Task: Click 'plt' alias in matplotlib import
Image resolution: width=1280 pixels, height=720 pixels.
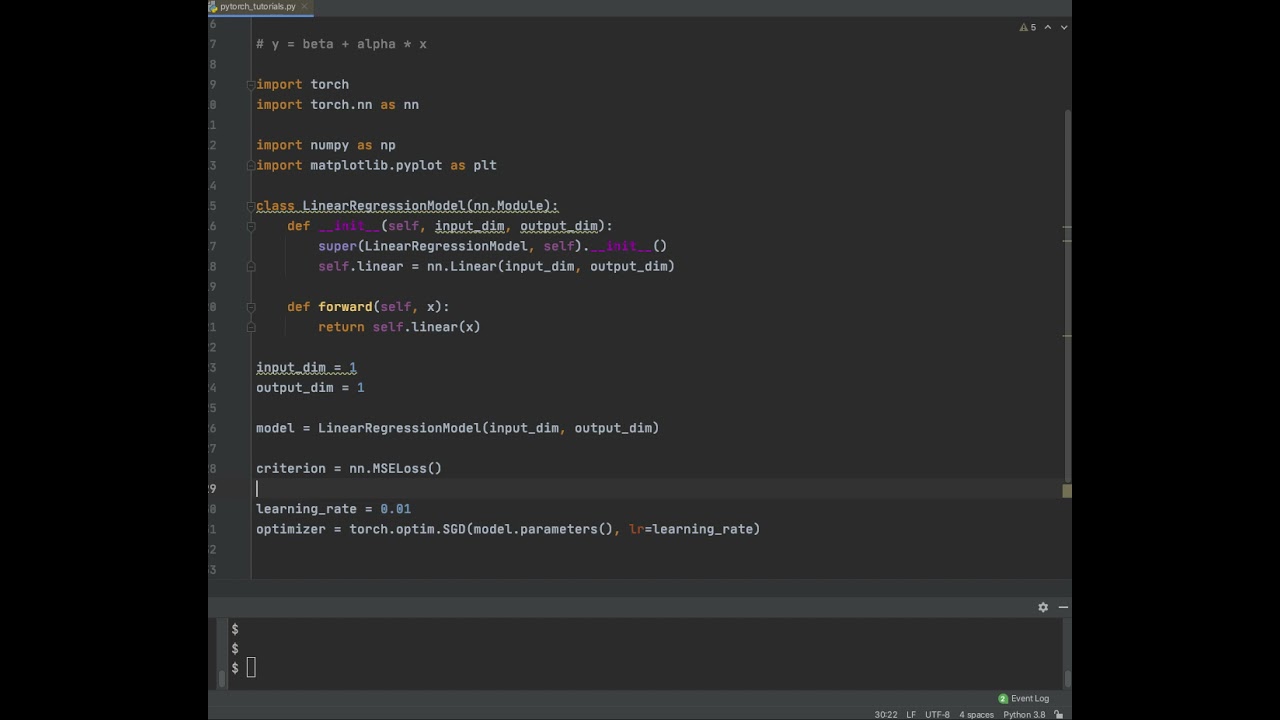Action: point(485,165)
